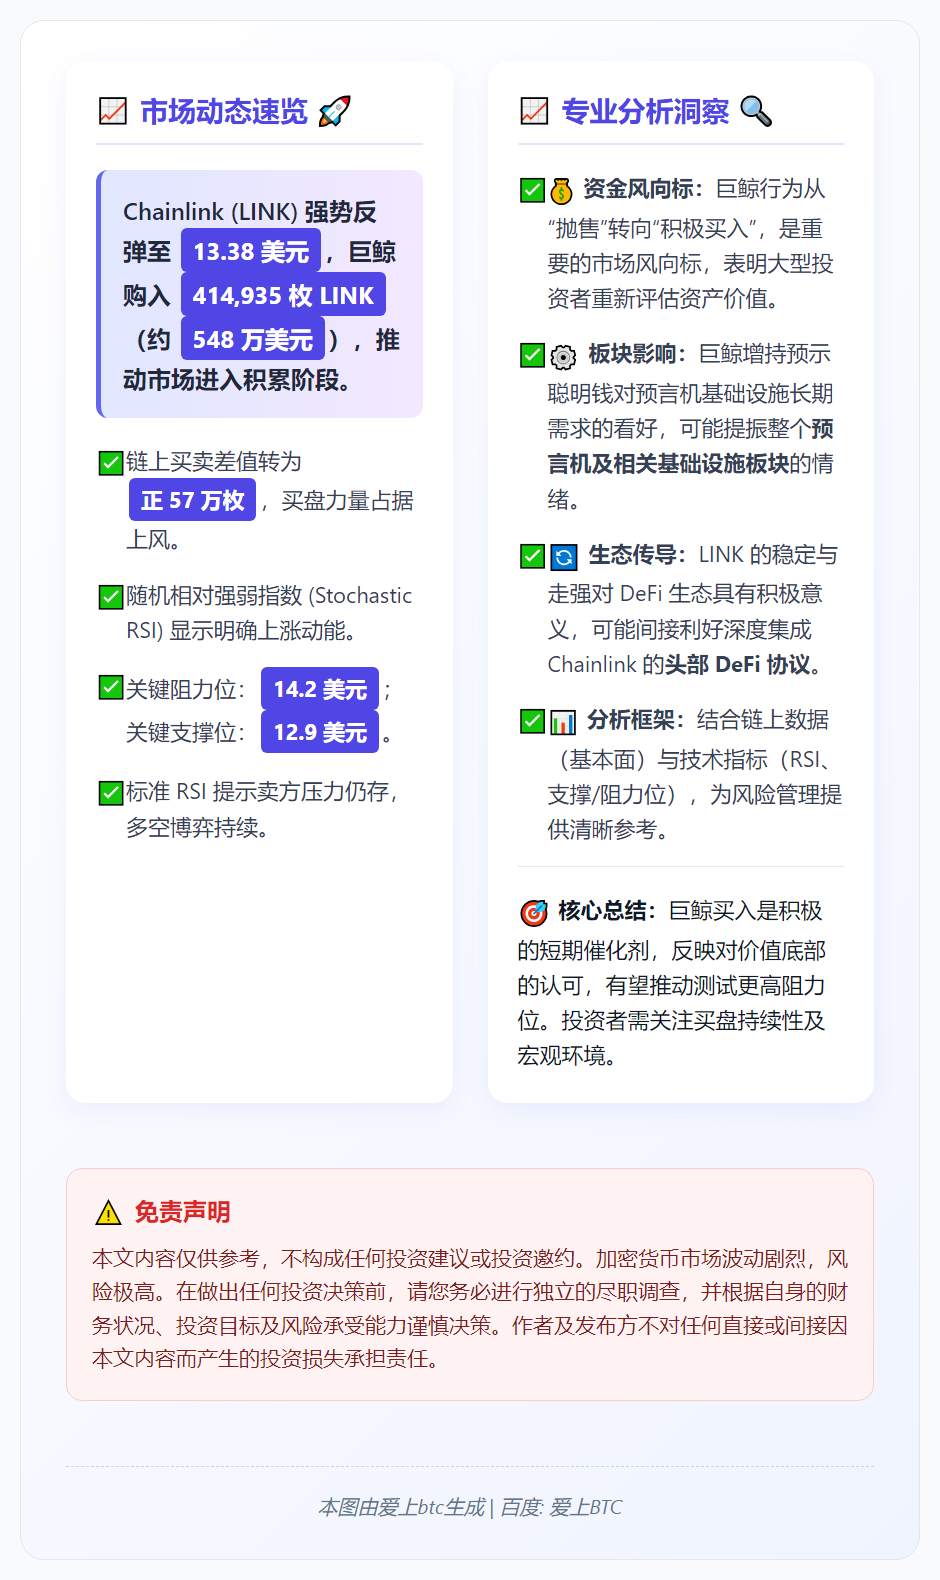This screenshot has height=1580, width=940.
Task: Click check mark before 板块影响
Action: (x=533, y=355)
